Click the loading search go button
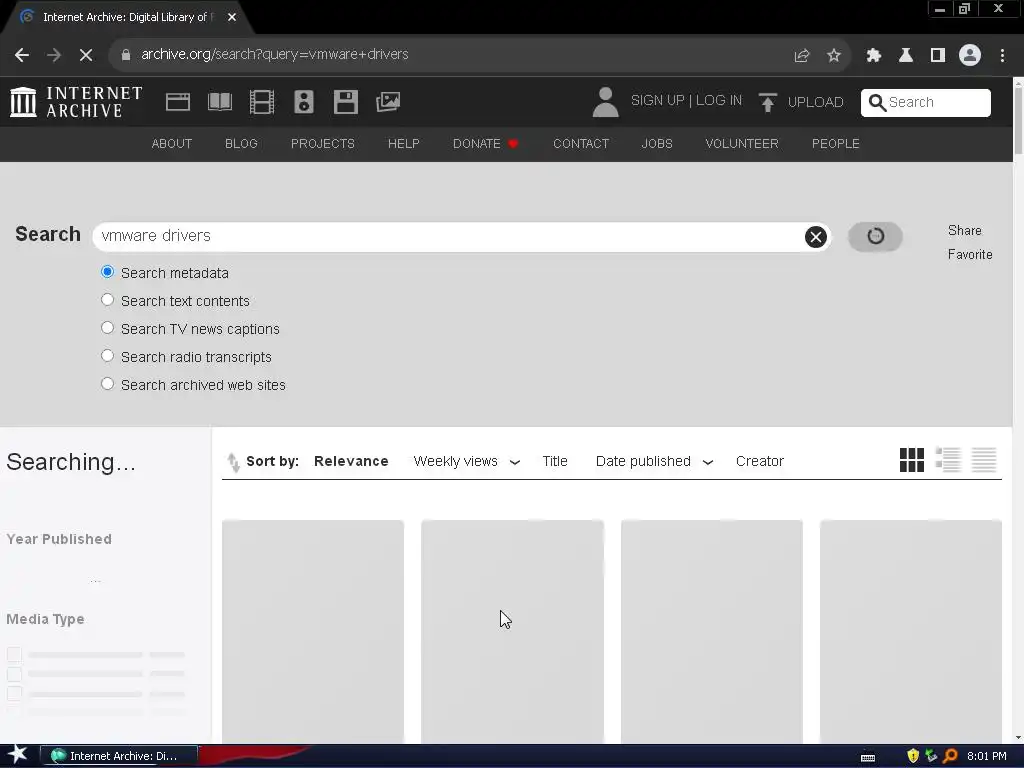 point(875,236)
